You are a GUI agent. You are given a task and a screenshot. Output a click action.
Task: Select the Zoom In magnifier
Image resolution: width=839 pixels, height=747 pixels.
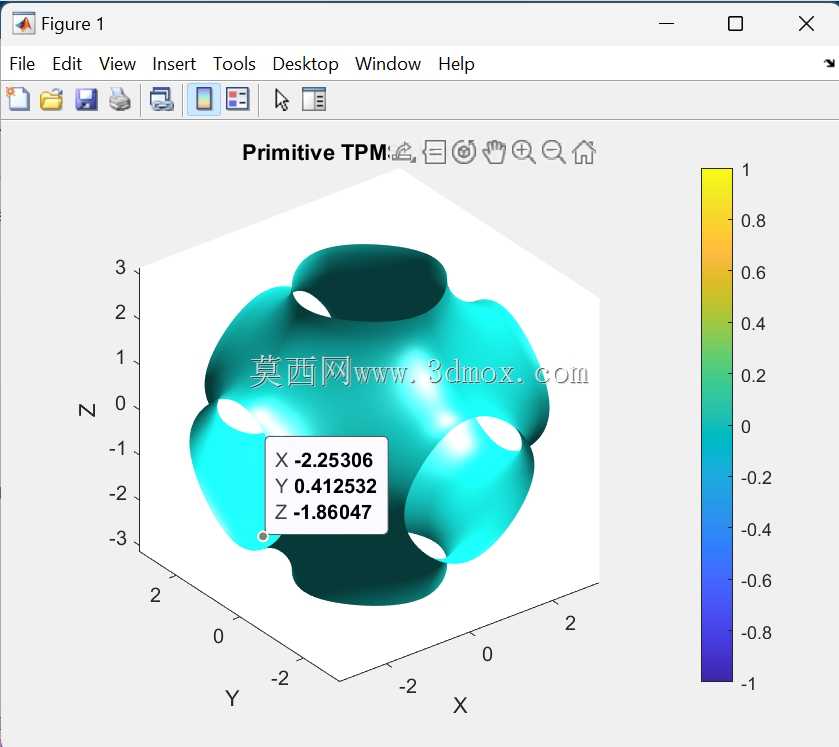(x=523, y=153)
